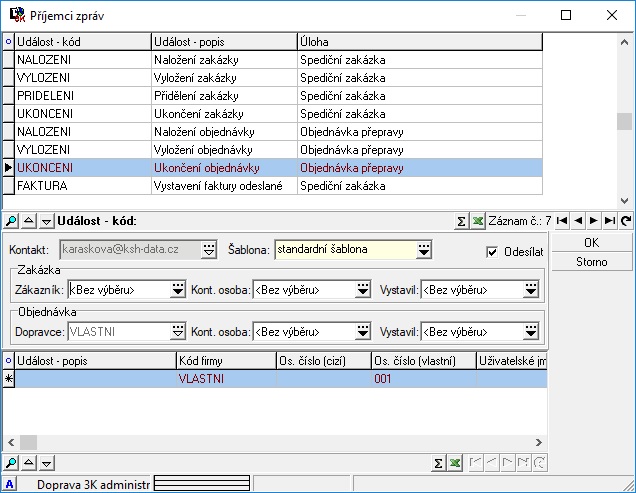Open Vystavil dropdown in Zakázka group
This screenshot has width=636, height=493.
pyautogui.click(x=531, y=290)
